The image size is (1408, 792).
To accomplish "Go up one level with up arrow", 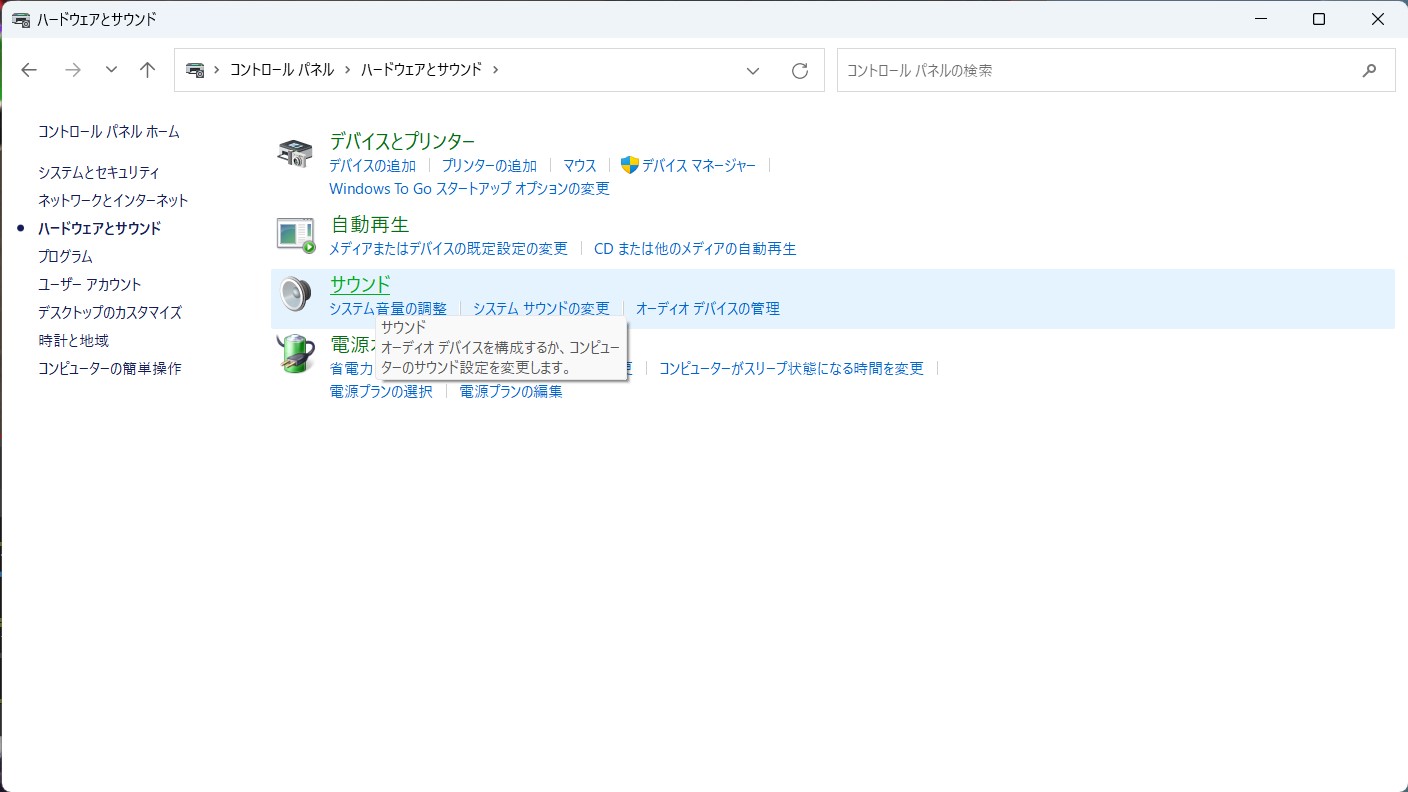I will pyautogui.click(x=148, y=70).
